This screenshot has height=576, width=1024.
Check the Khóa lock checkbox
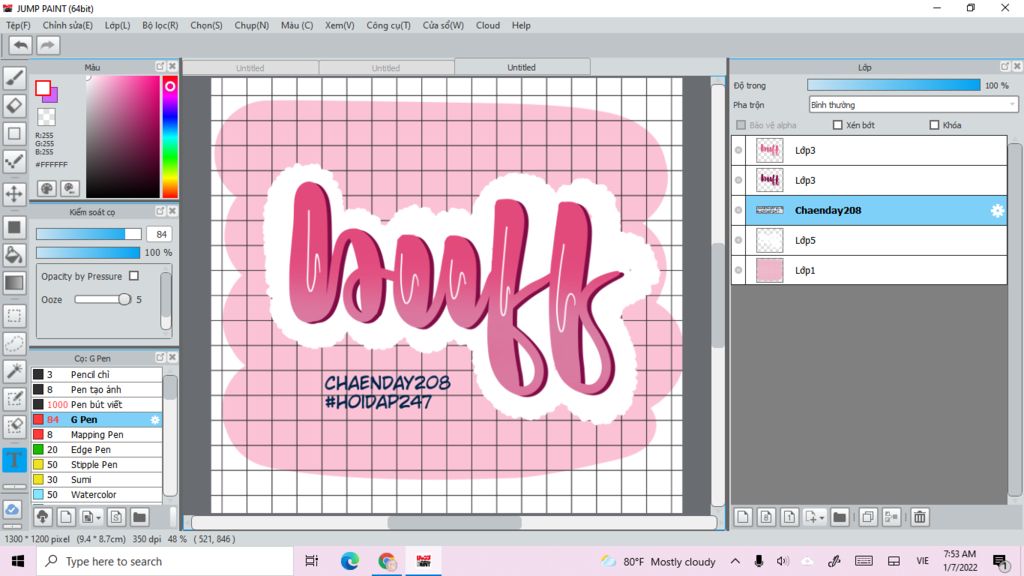click(x=934, y=125)
